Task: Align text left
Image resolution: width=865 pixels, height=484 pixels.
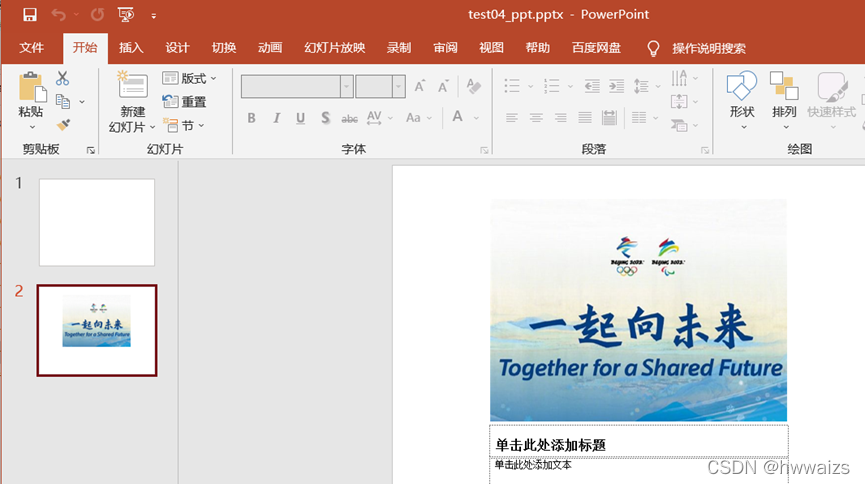Action: click(512, 118)
